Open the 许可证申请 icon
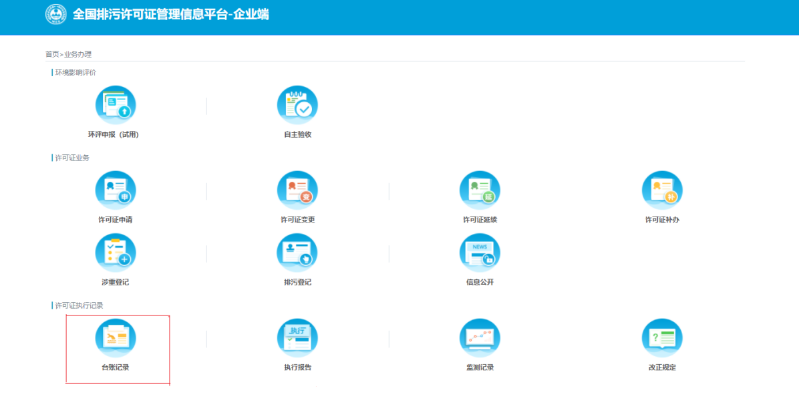Image resolution: width=799 pixels, height=413 pixels. coord(115,190)
